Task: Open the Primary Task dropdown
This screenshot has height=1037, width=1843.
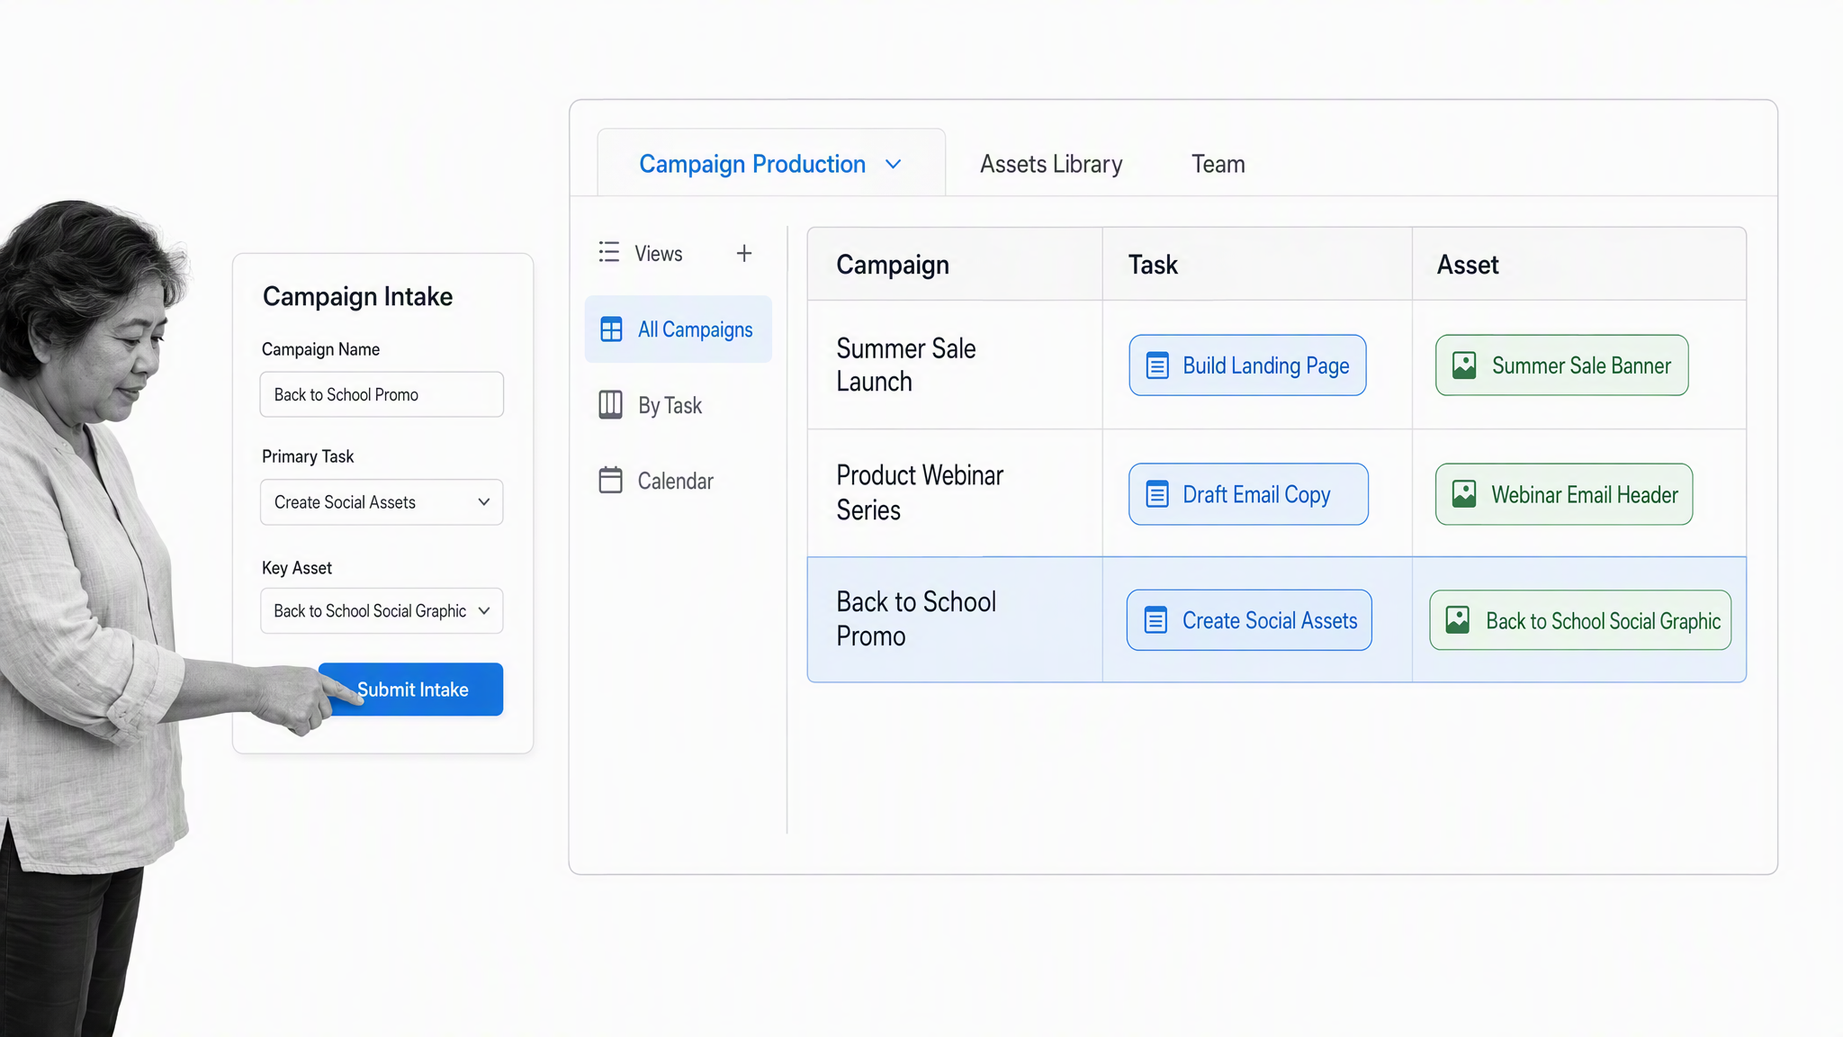Action: (x=382, y=502)
